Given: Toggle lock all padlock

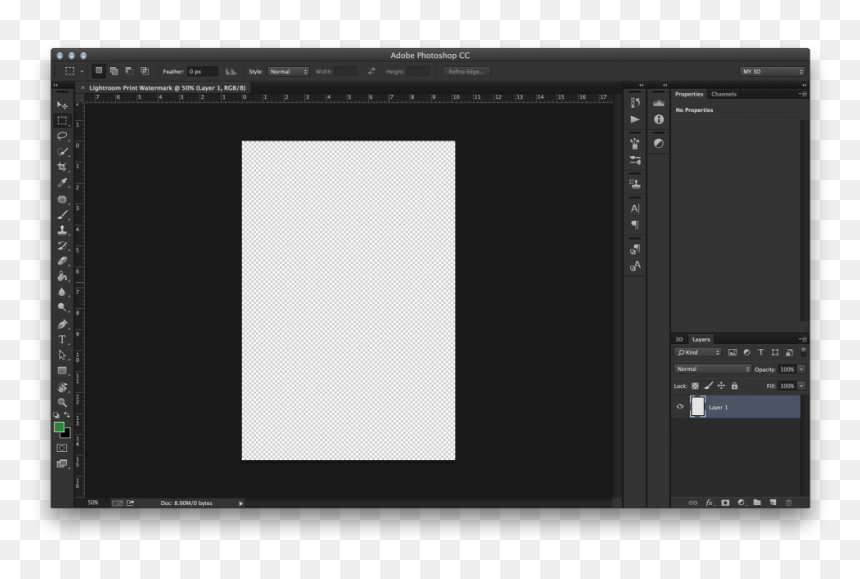Looking at the screenshot, I should [734, 386].
